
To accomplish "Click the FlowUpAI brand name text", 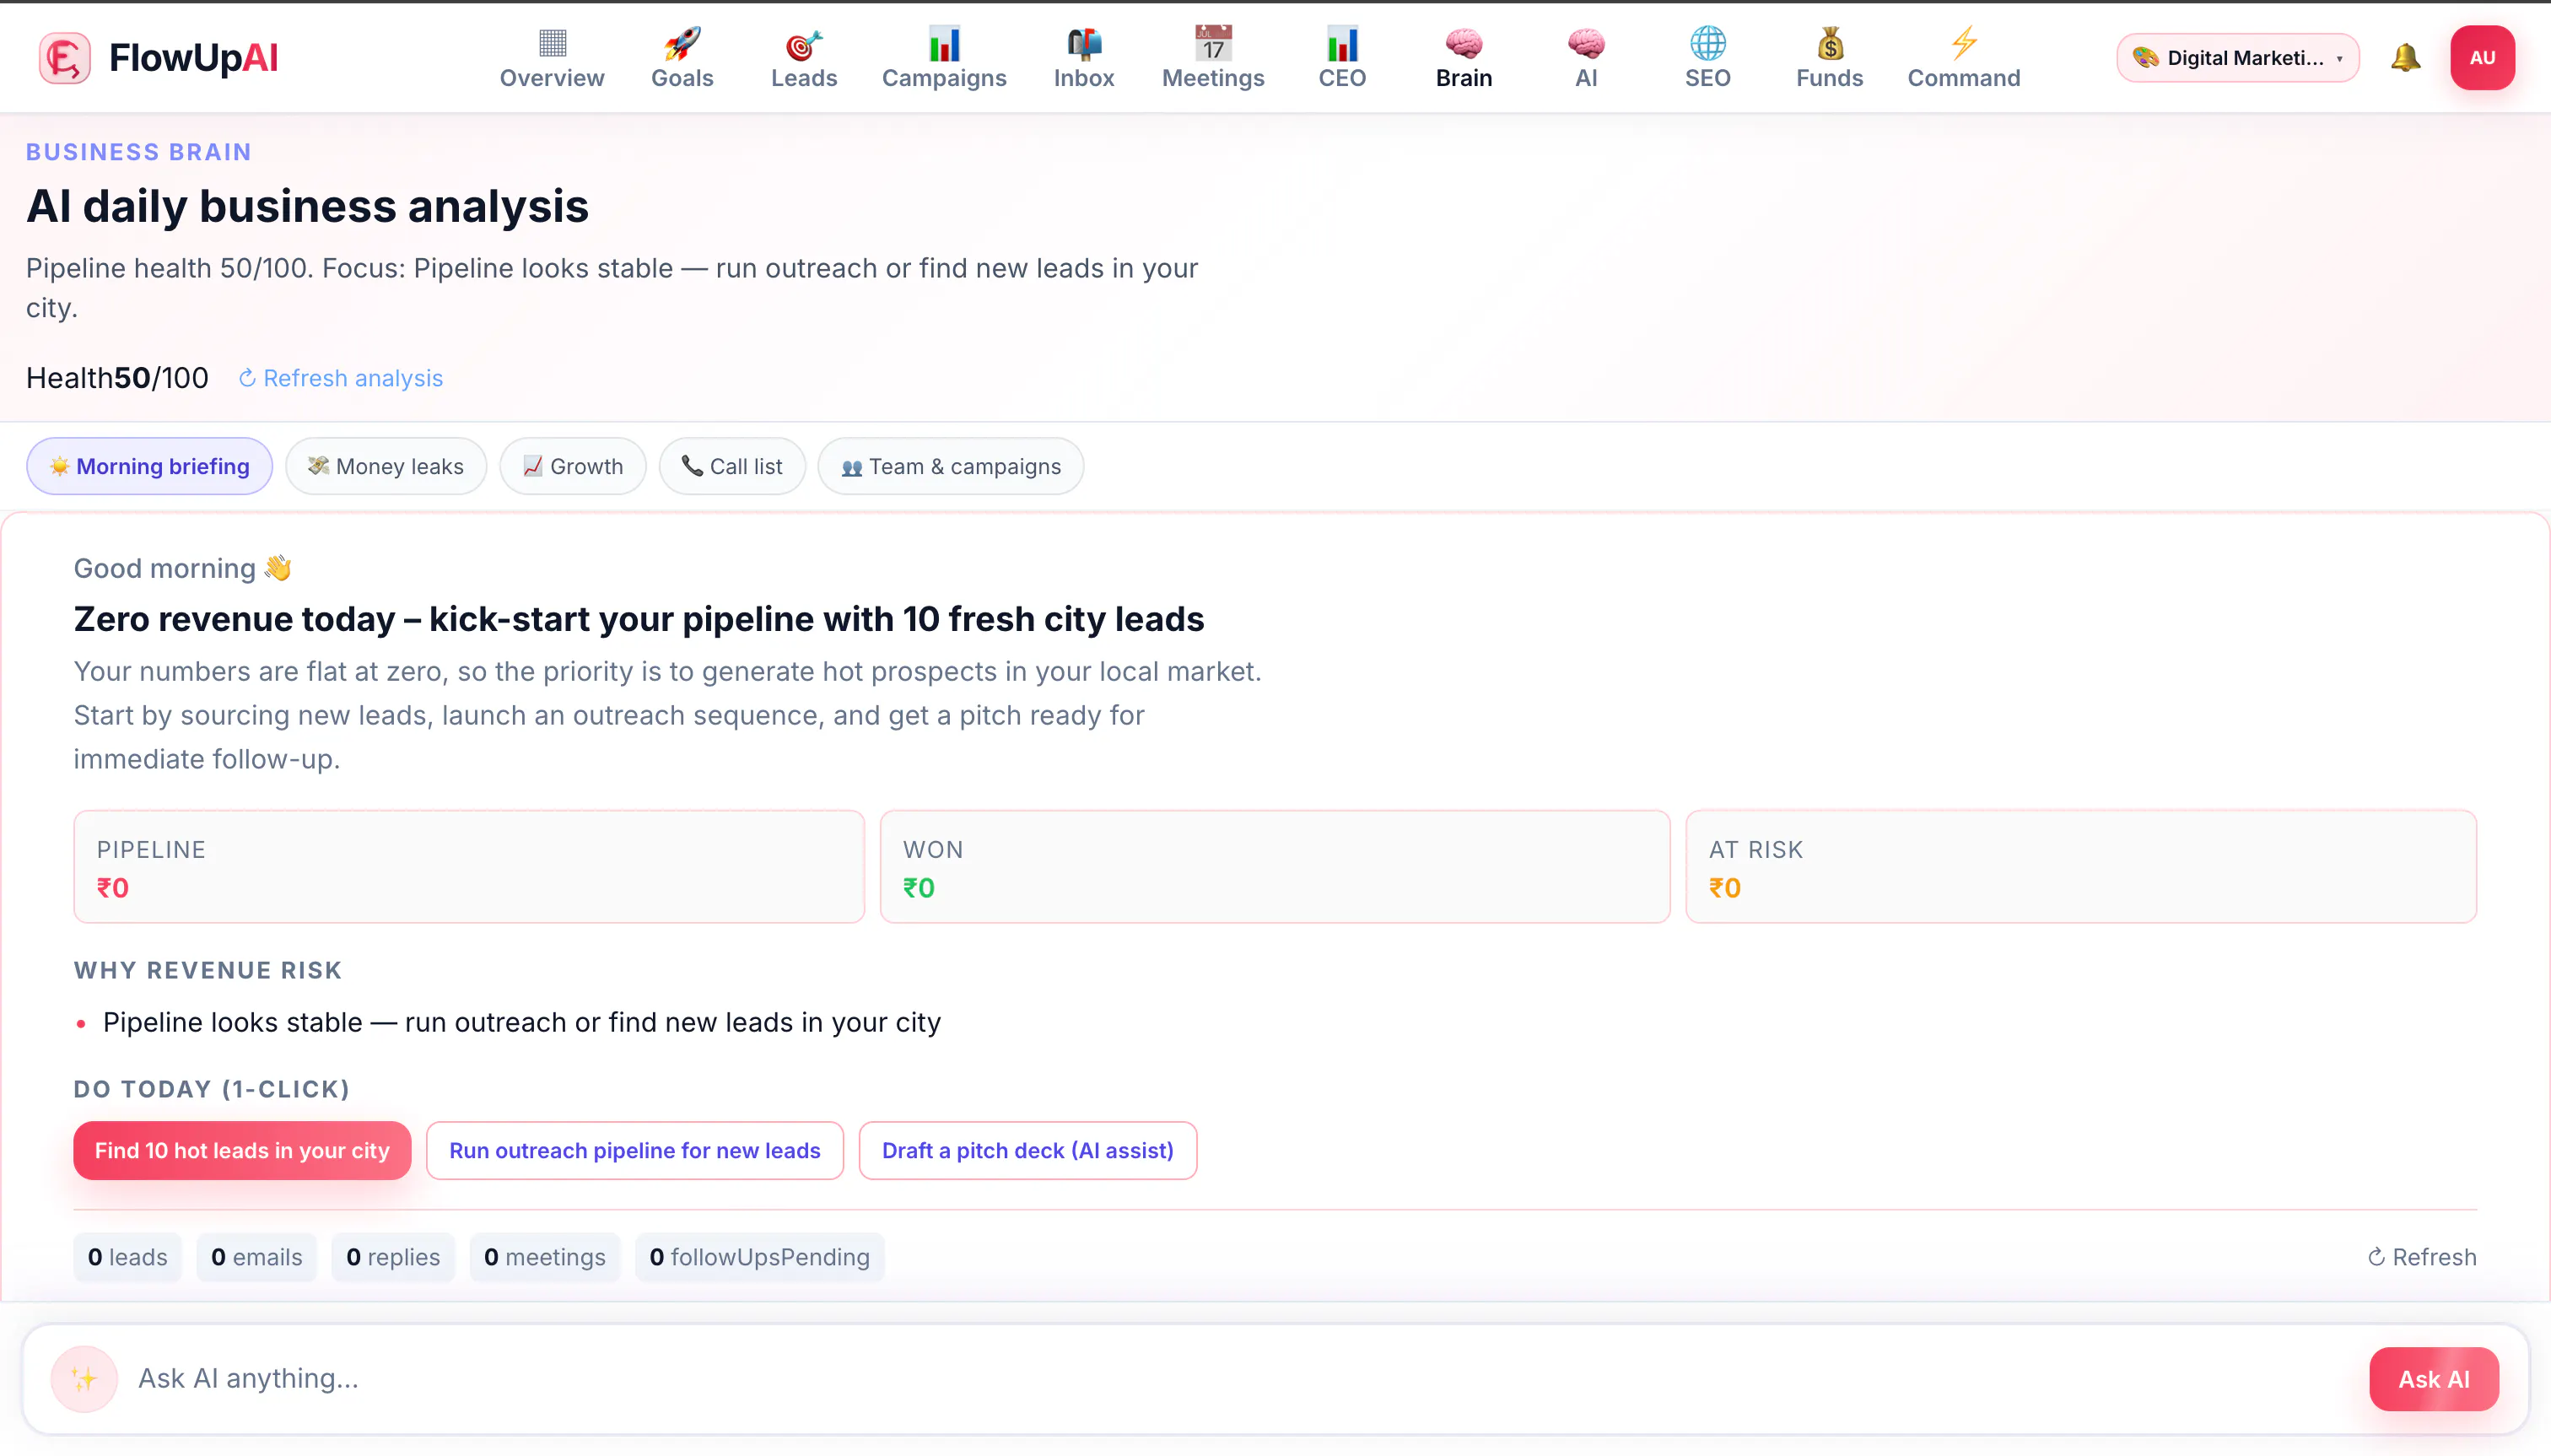I will [x=194, y=58].
